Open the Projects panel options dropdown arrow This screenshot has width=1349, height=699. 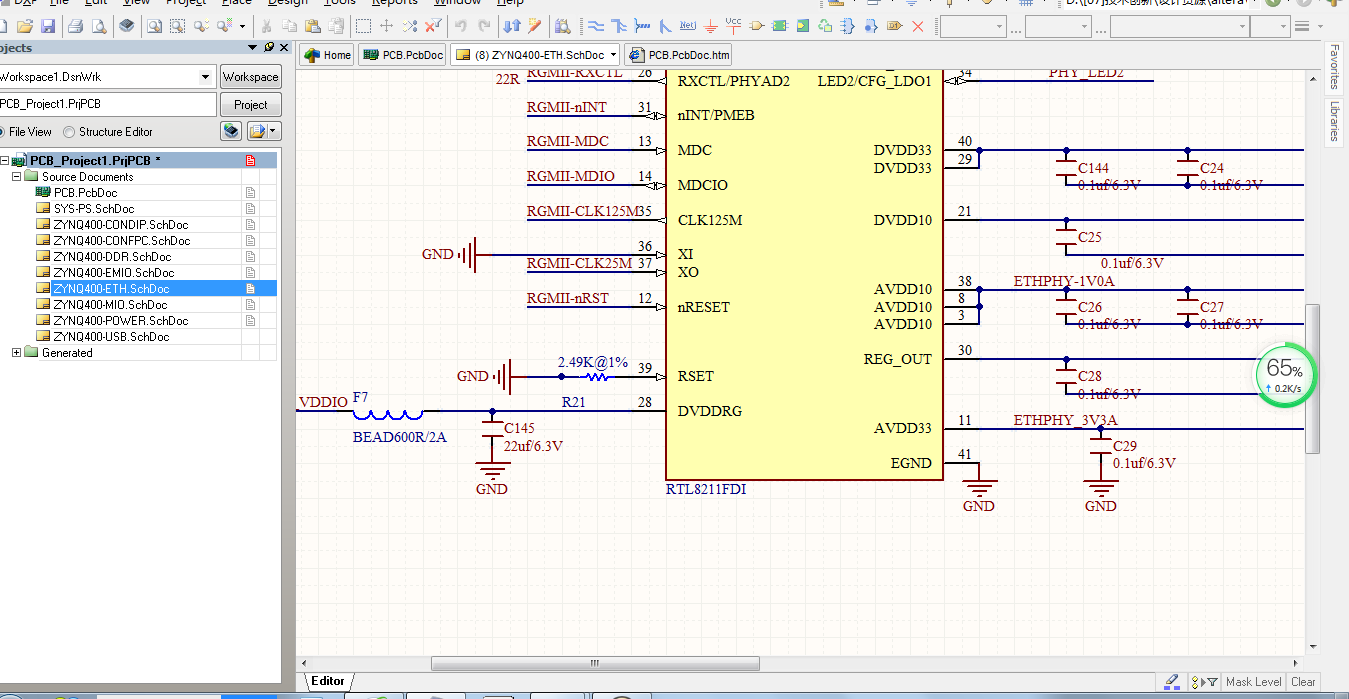[253, 47]
